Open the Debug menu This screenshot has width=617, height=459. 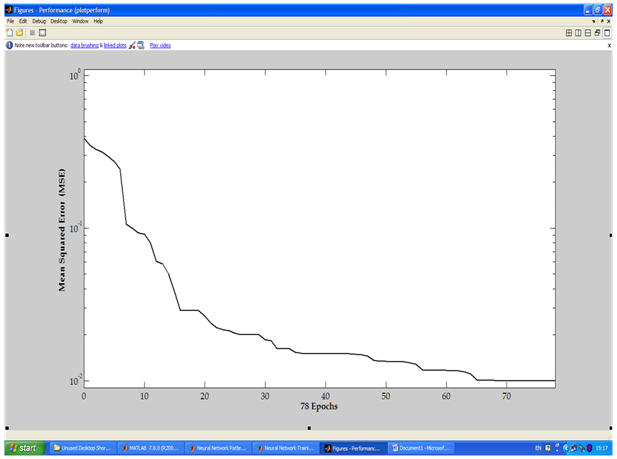pos(38,20)
